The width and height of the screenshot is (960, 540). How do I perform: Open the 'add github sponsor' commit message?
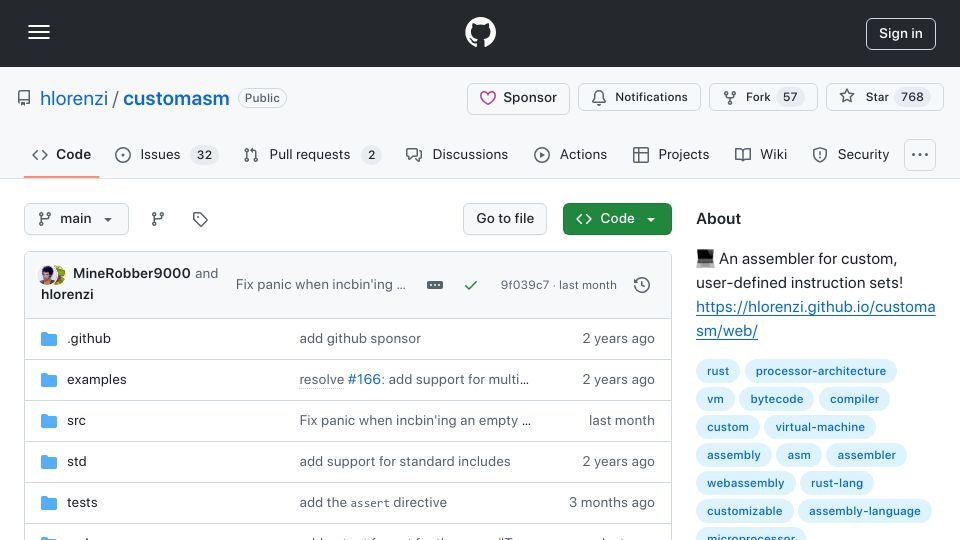pyautogui.click(x=360, y=339)
